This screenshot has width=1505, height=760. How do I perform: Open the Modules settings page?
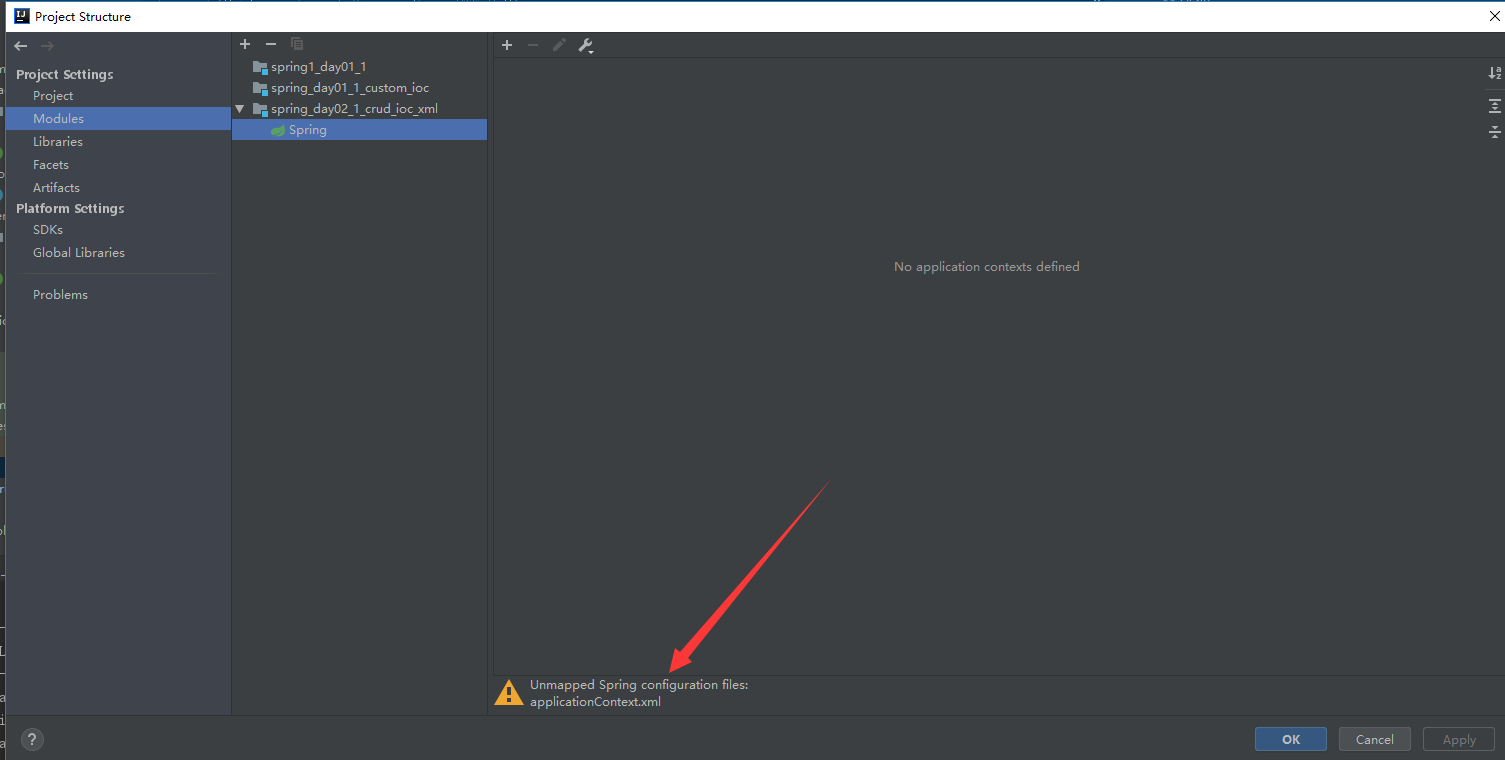tap(118, 118)
